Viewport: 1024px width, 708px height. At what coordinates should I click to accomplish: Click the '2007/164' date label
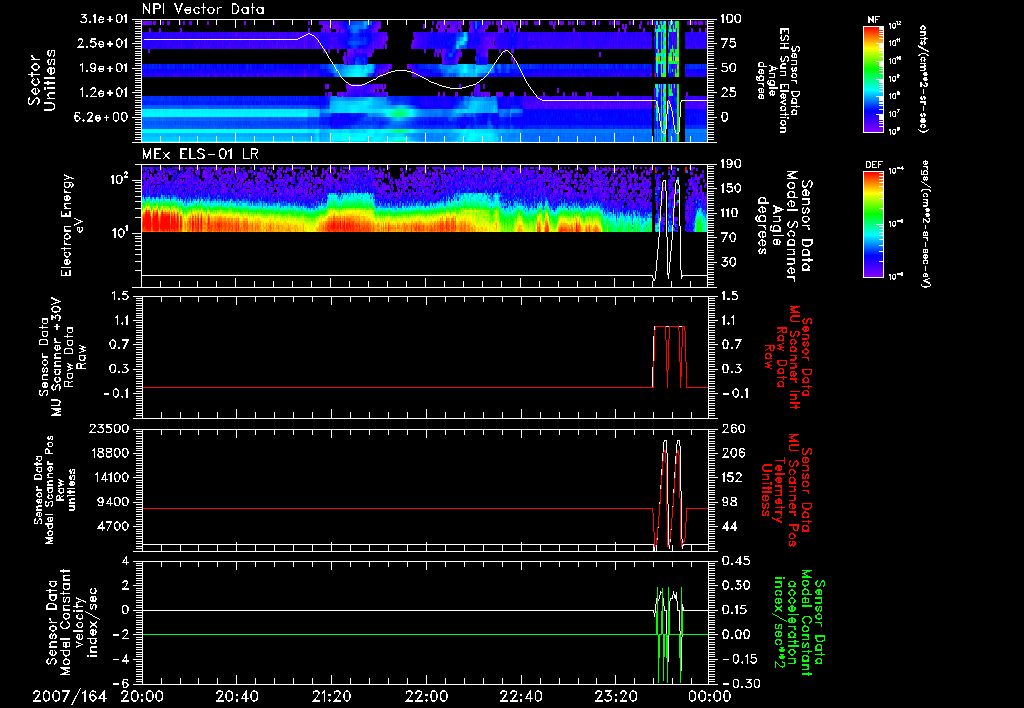pos(69,697)
